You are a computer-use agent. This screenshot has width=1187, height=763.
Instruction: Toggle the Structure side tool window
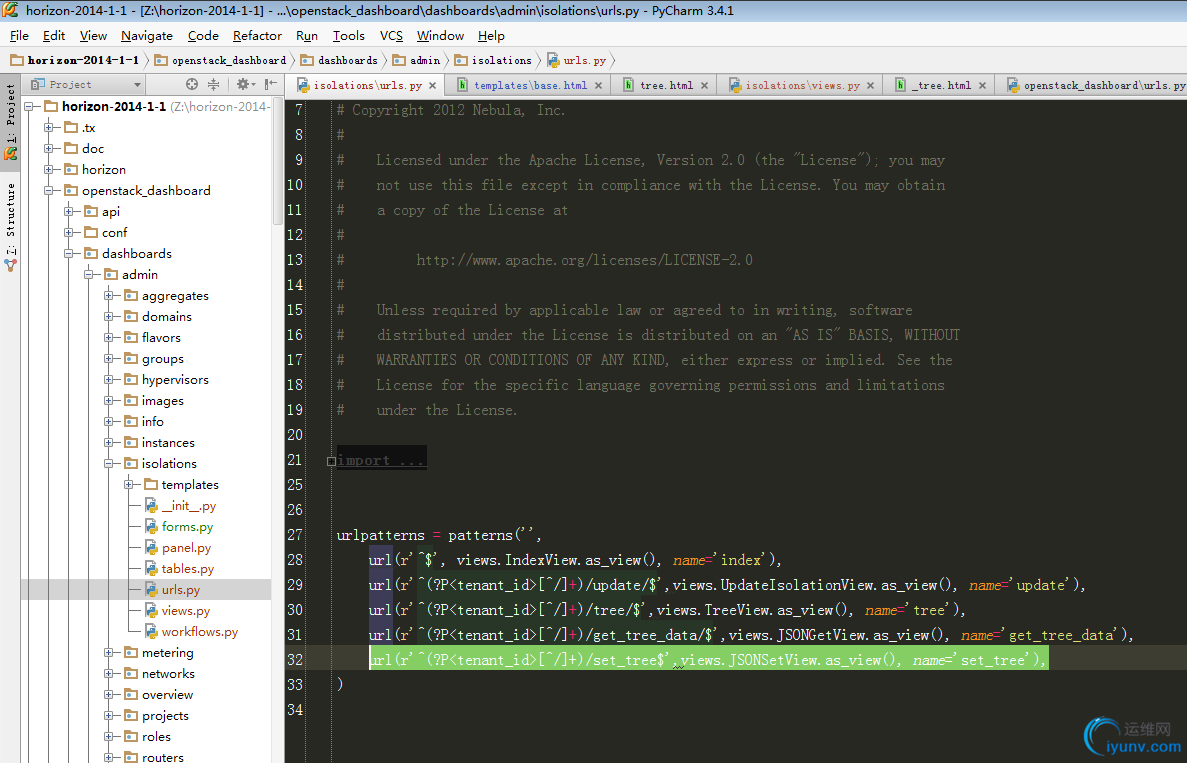(x=11, y=226)
